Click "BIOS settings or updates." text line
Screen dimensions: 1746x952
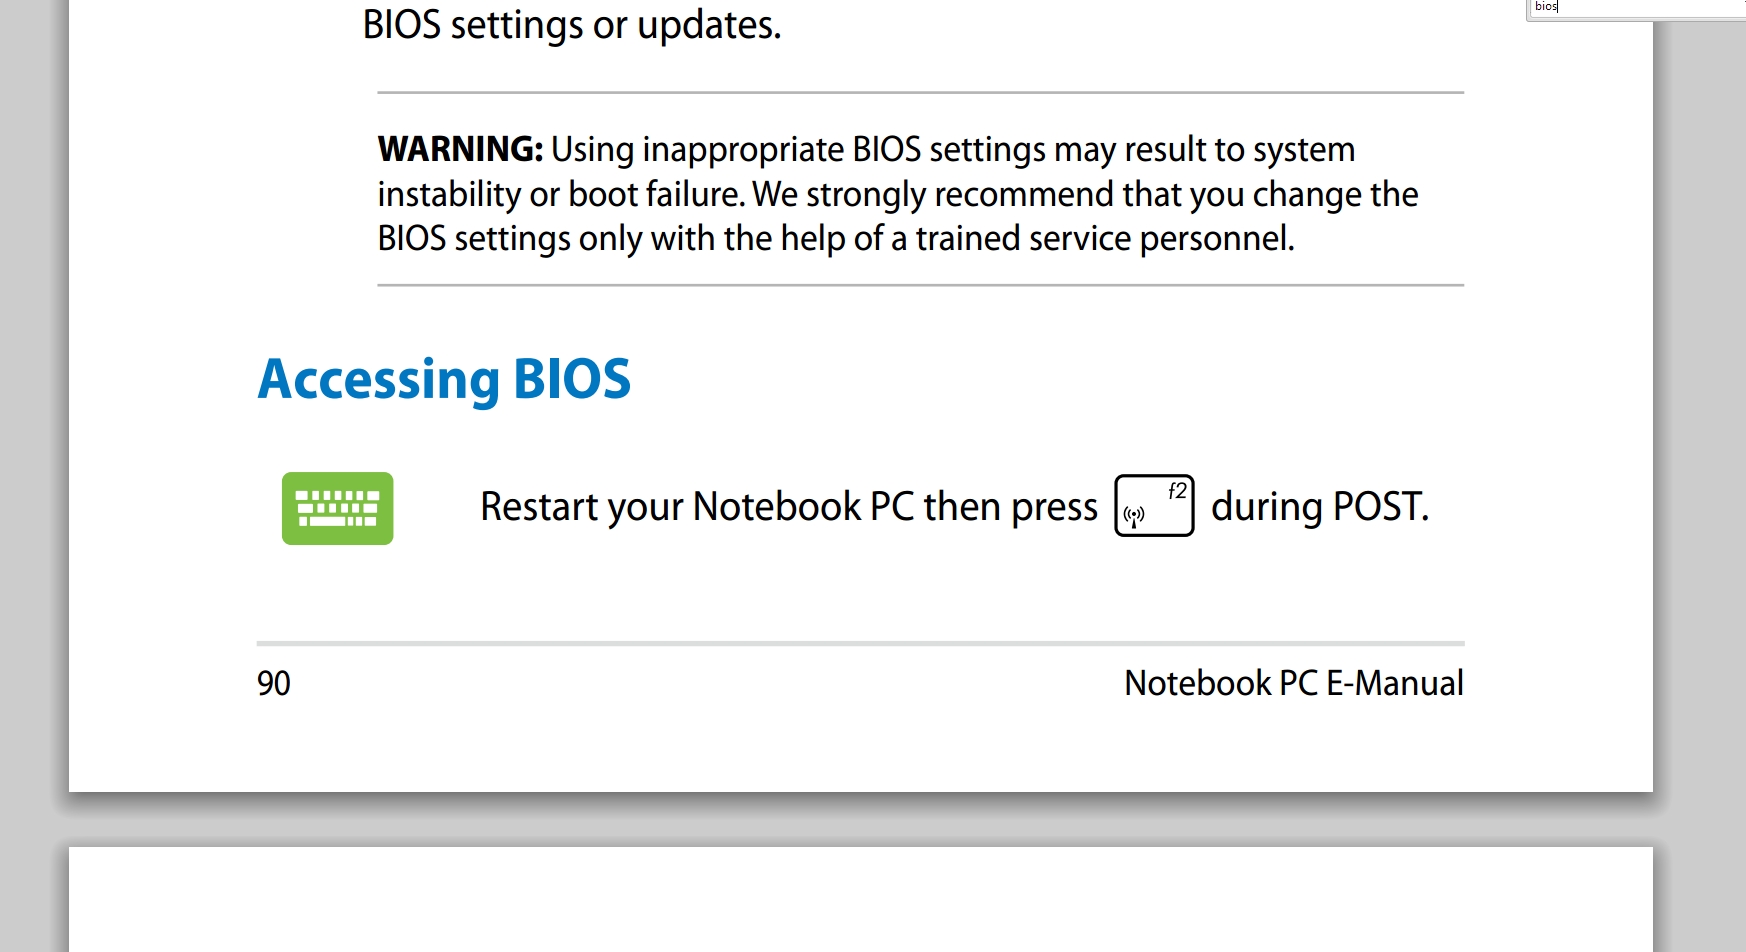point(571,25)
